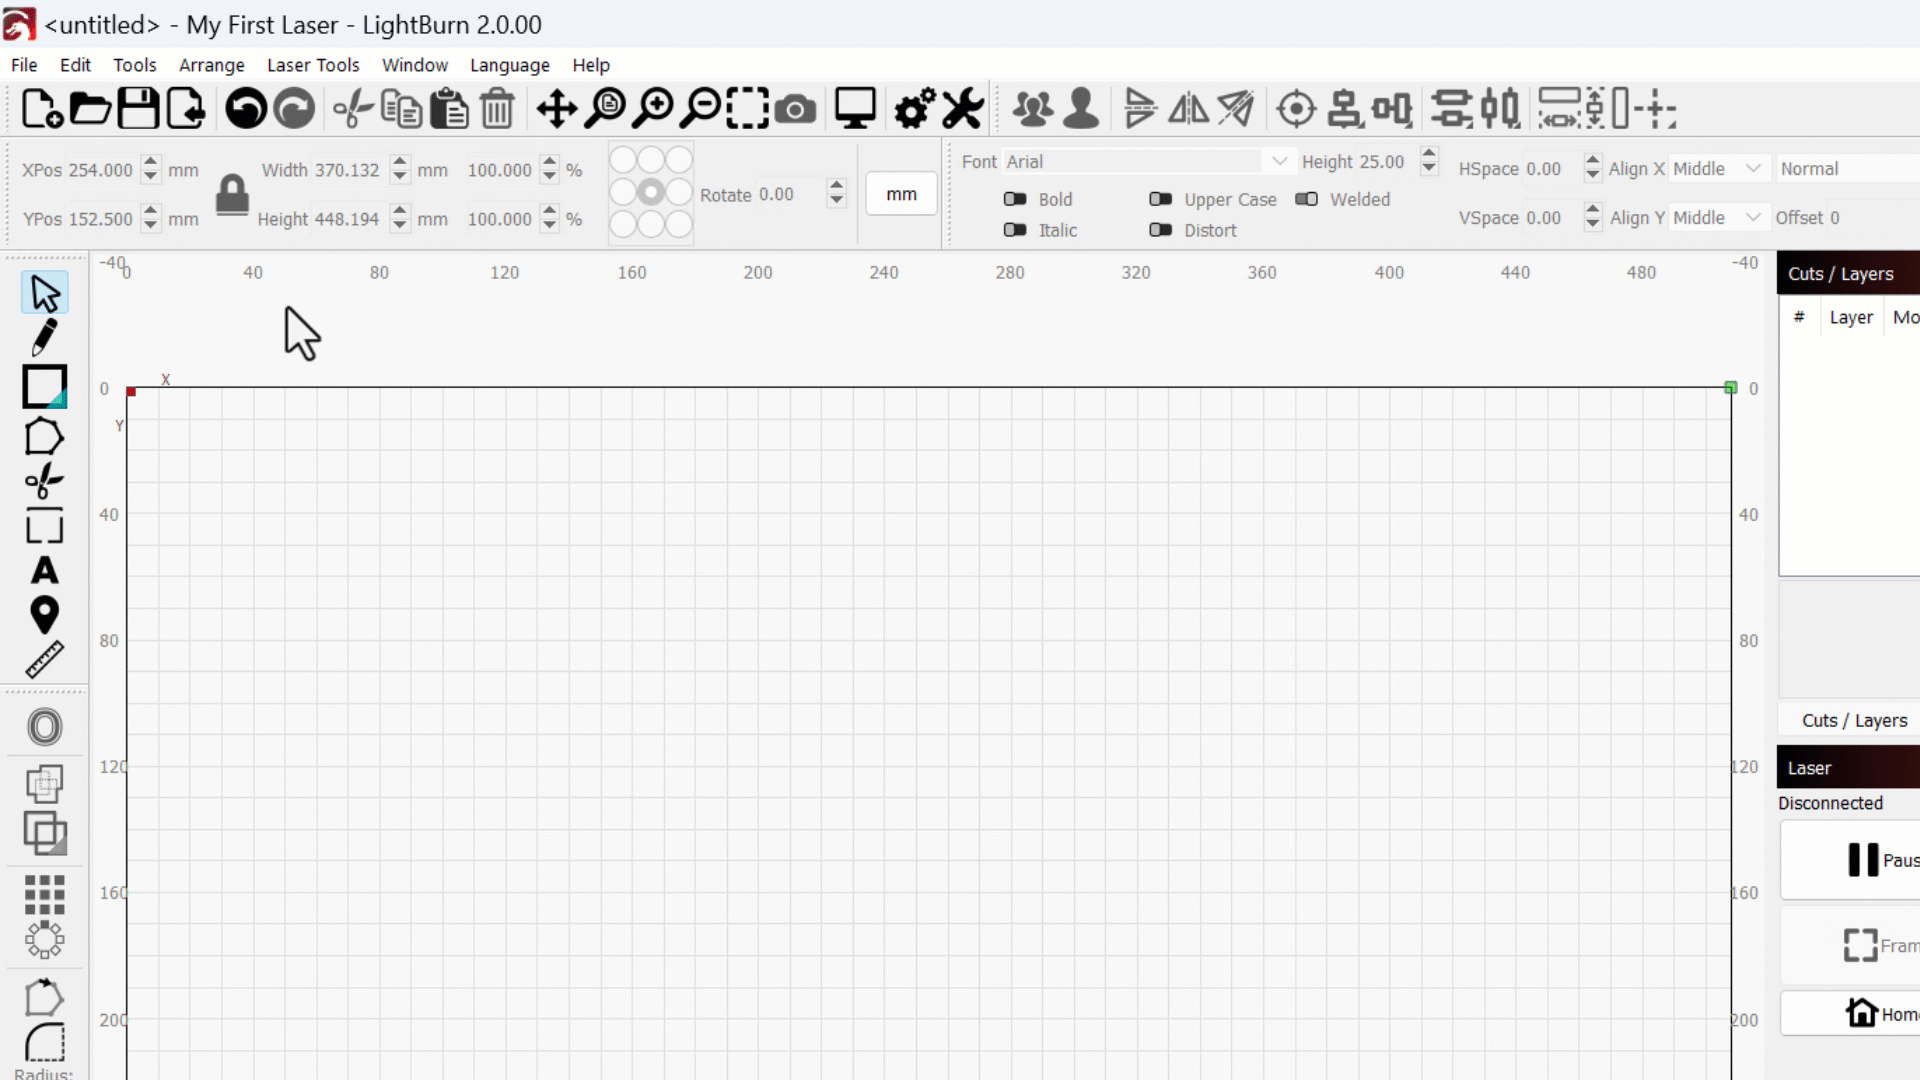
Task: Select the Draw Lines pencil tool
Action: (44, 338)
